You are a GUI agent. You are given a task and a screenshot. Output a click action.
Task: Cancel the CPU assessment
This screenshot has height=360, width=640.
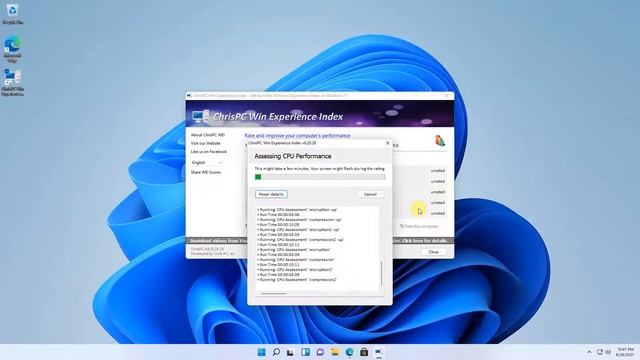[x=370, y=194]
